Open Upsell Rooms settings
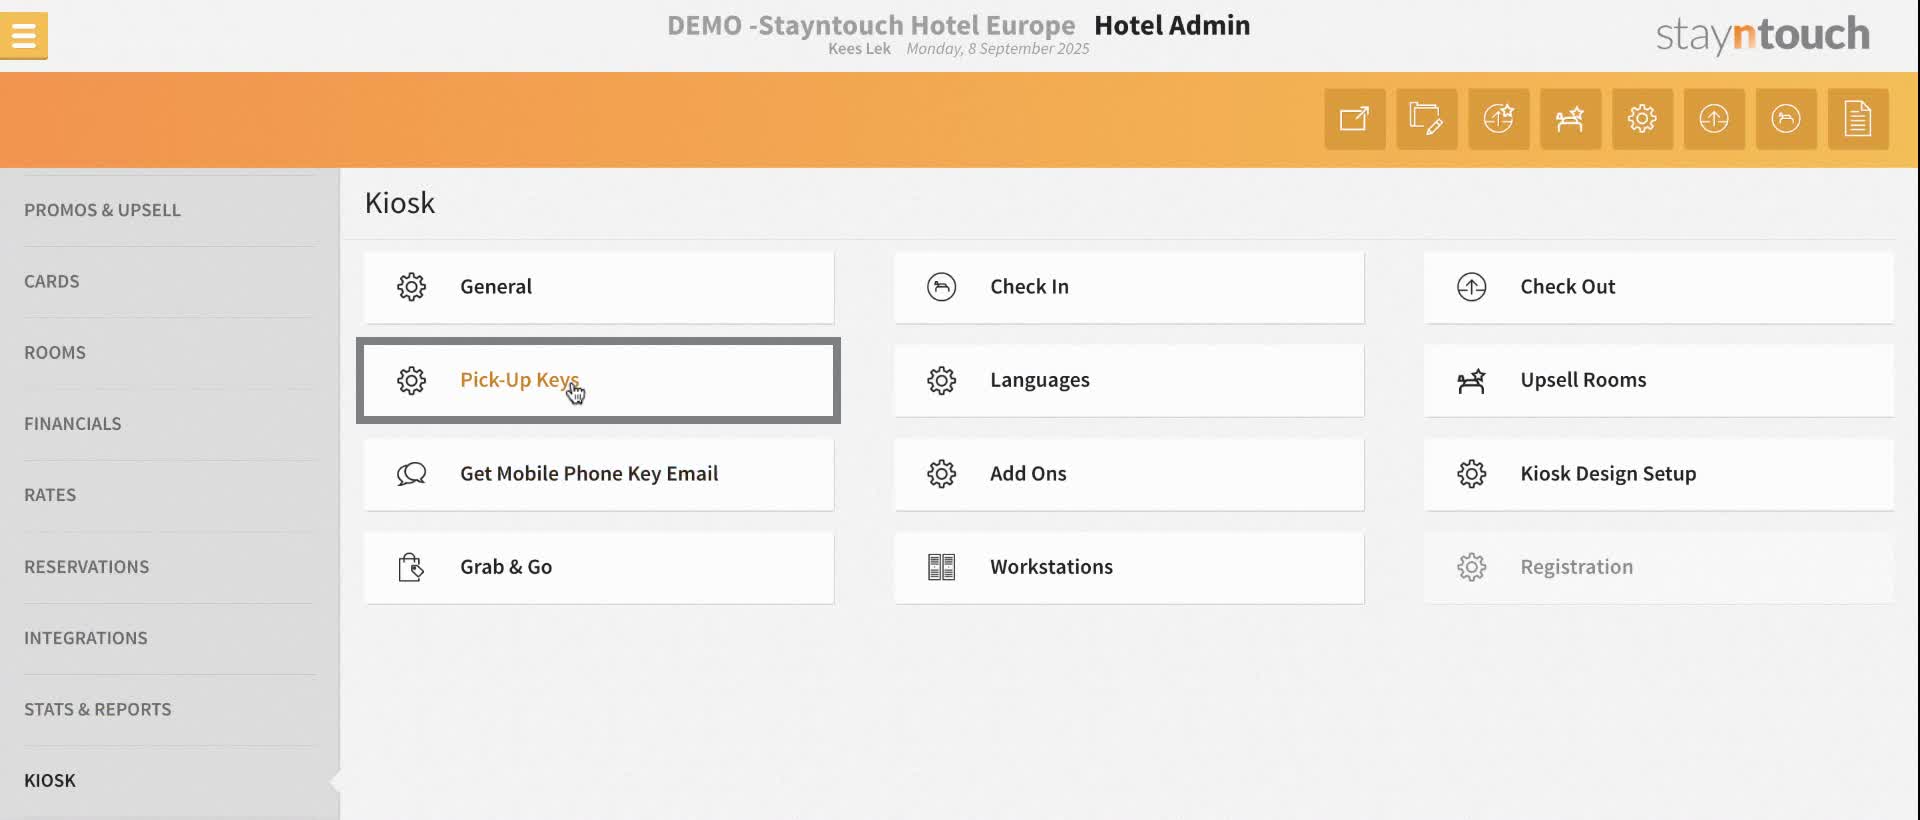Viewport: 1920px width, 820px height. click(1659, 380)
